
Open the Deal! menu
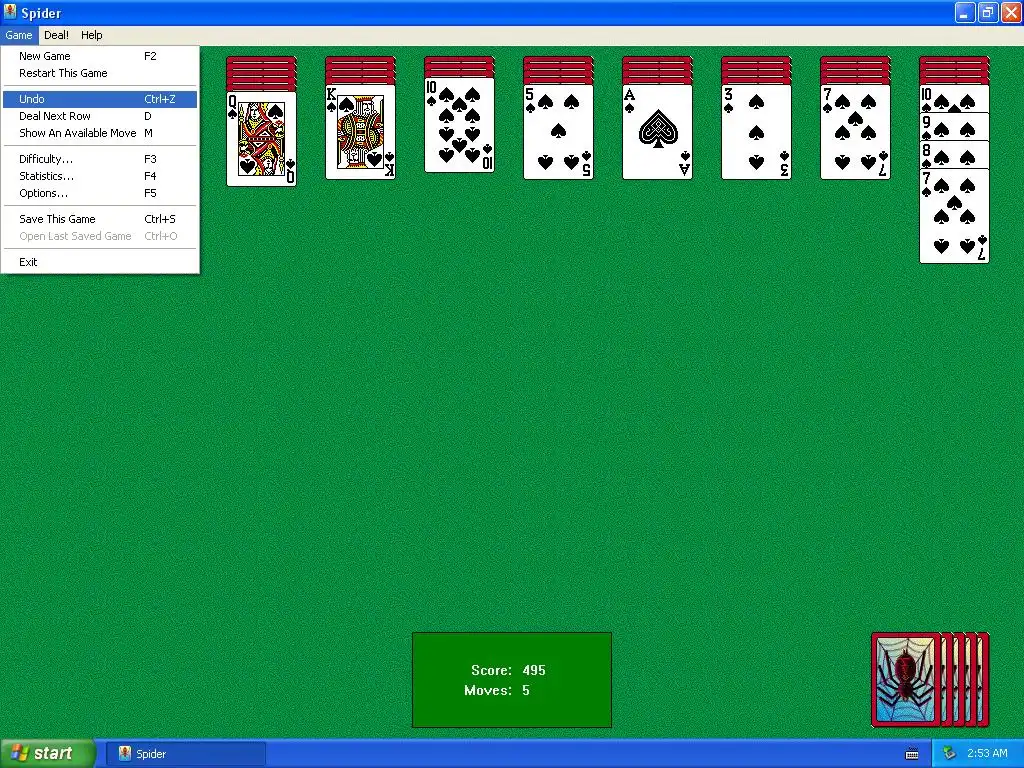(x=56, y=35)
